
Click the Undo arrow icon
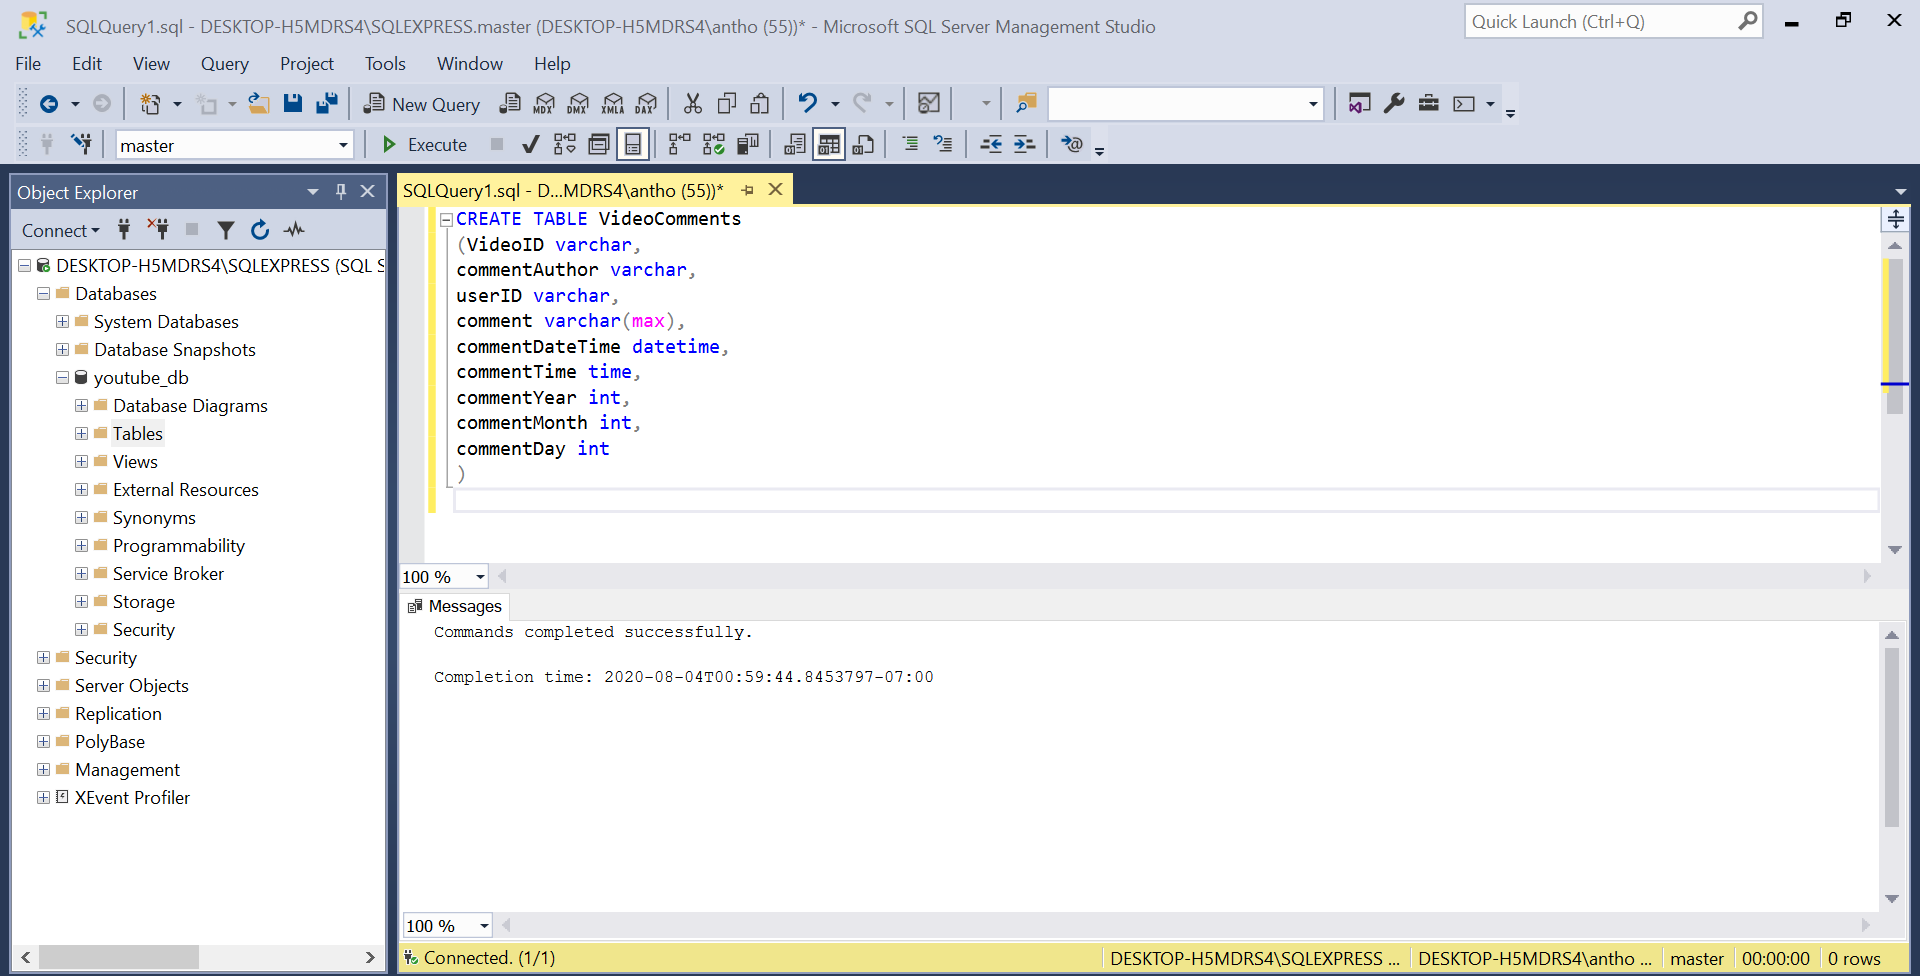click(x=807, y=103)
